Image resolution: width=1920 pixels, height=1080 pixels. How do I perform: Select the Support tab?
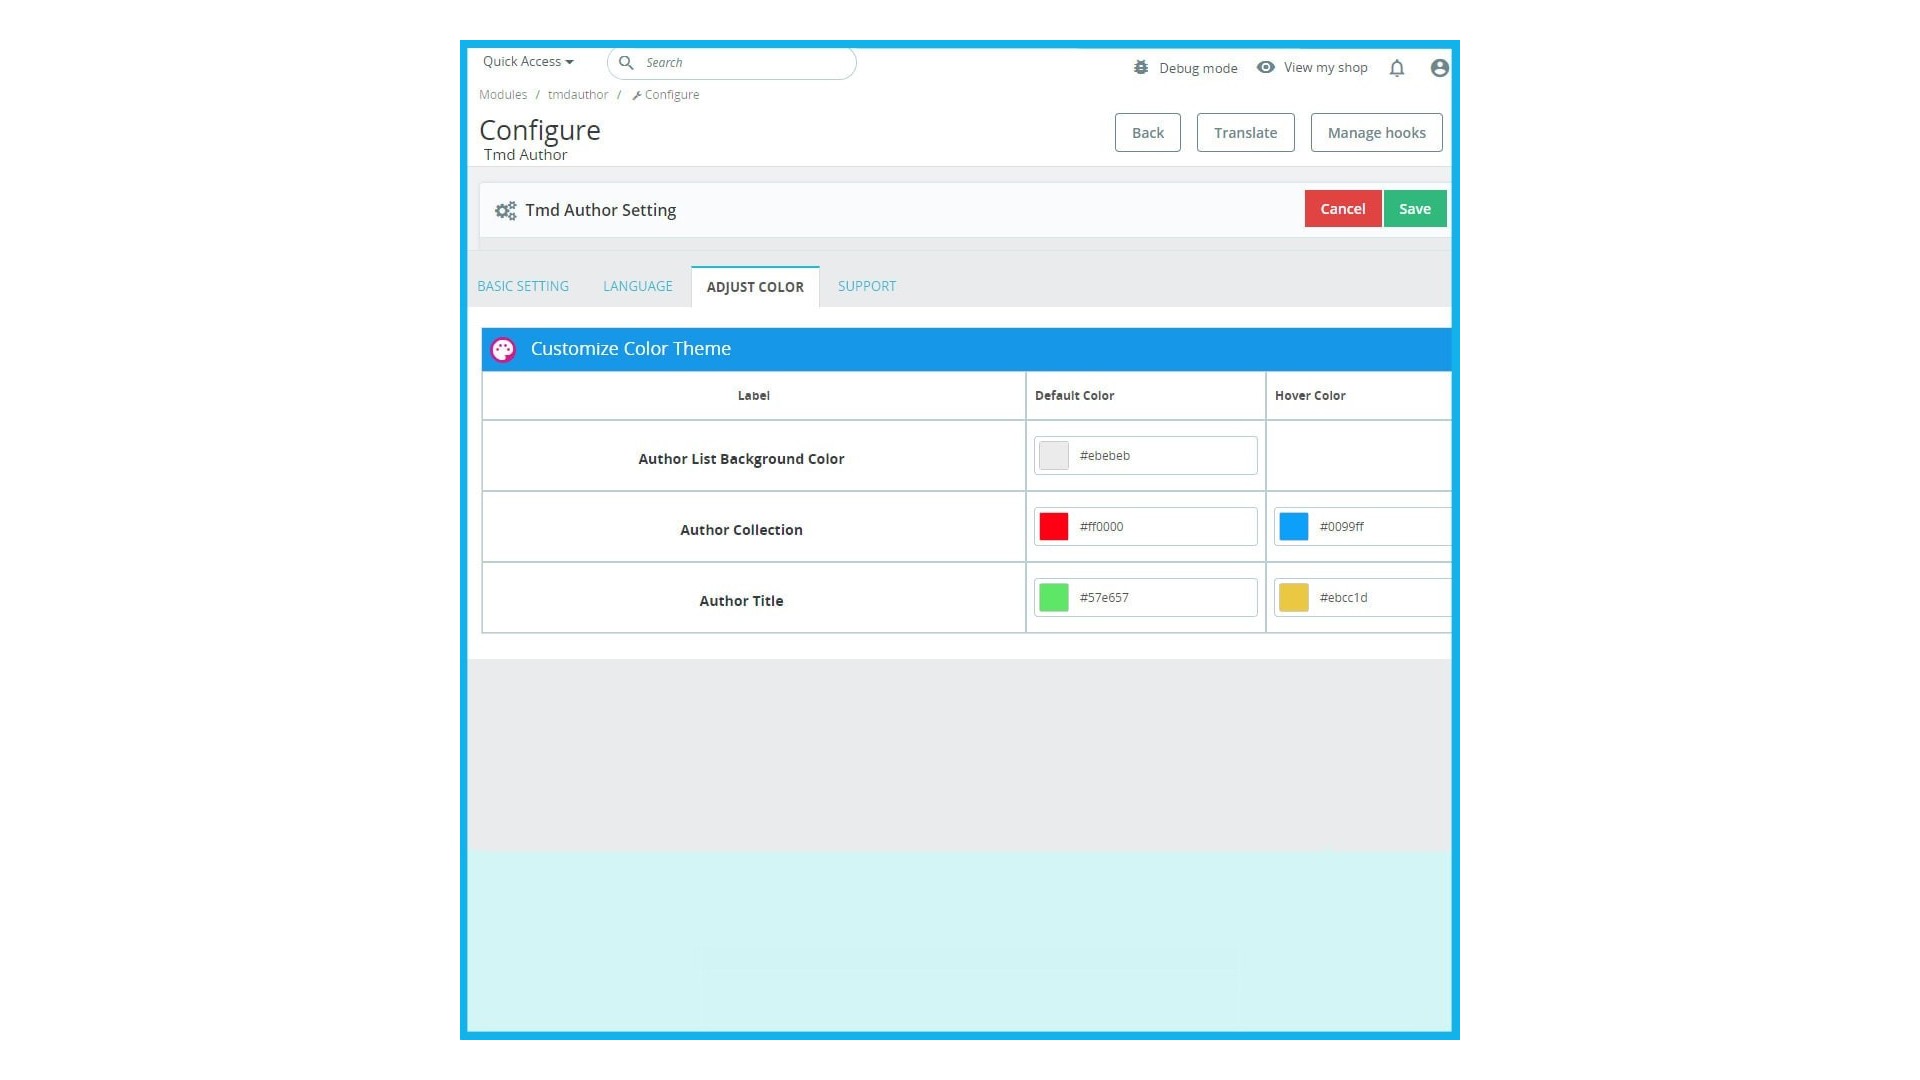866,286
